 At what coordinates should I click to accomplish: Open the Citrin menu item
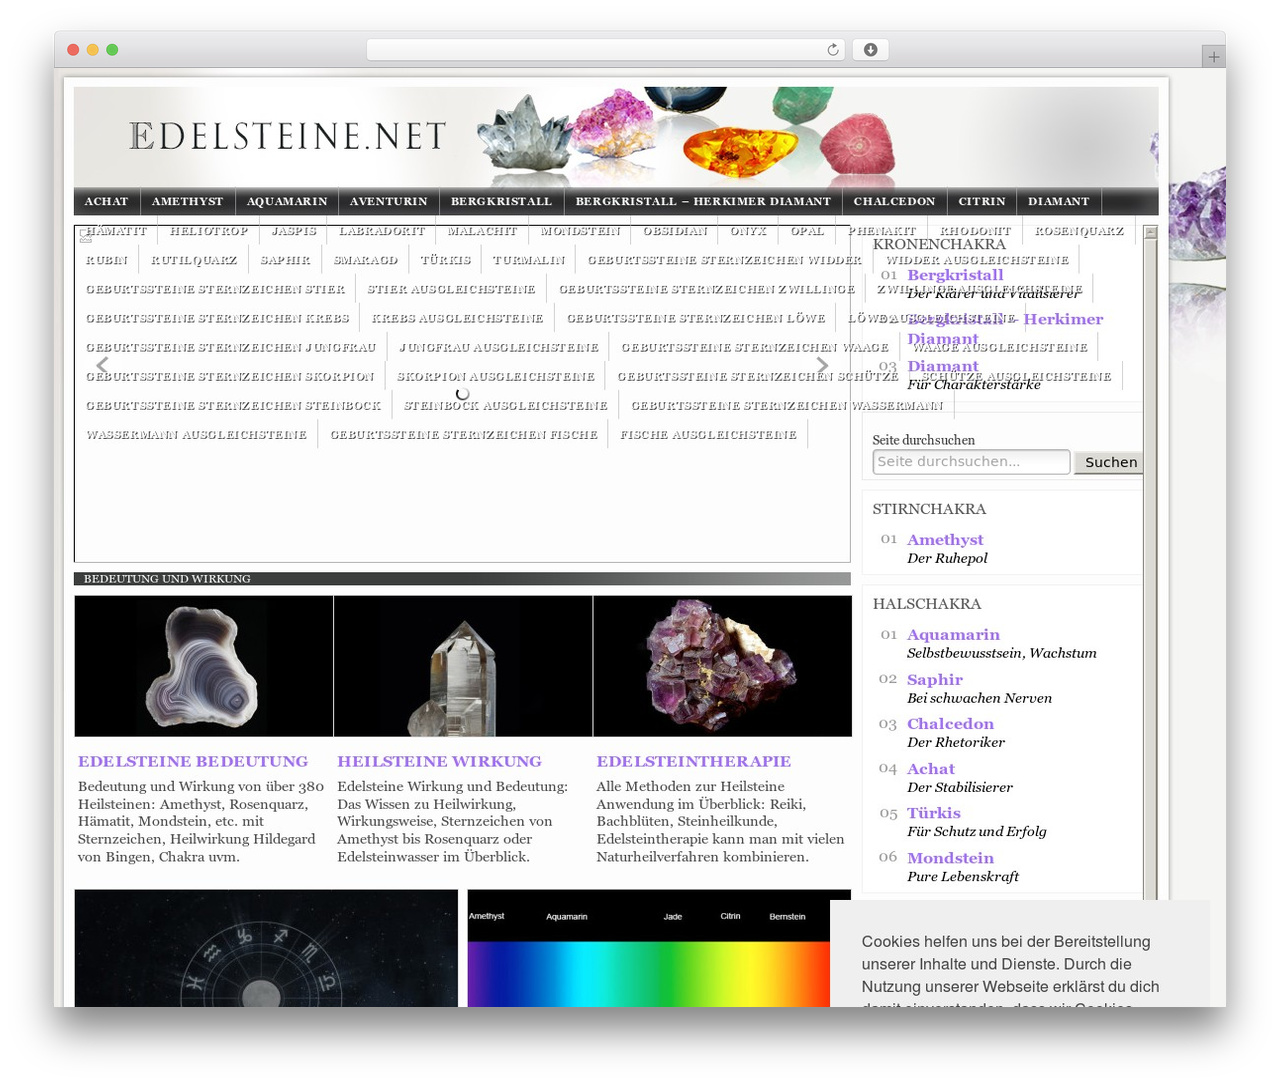982,201
